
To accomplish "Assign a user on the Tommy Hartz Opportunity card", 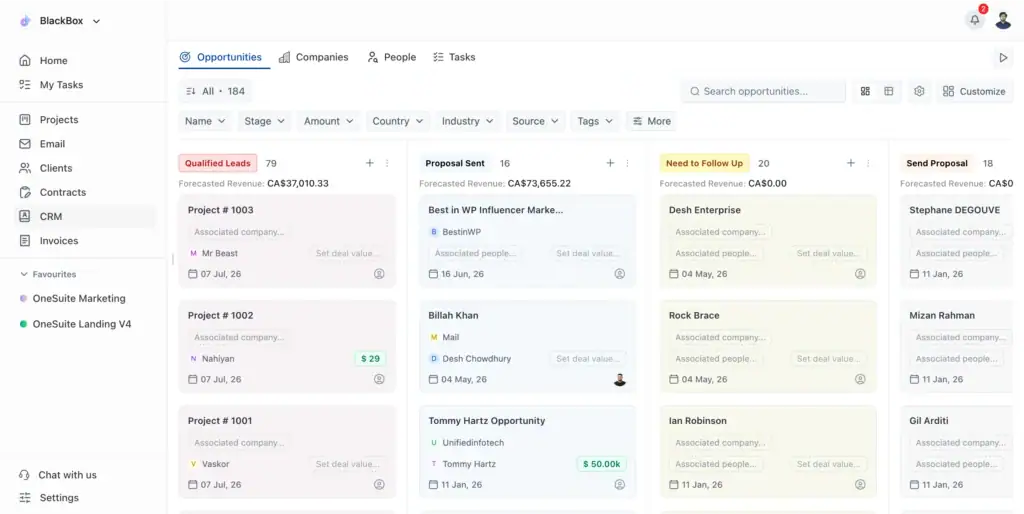I will click(x=620, y=485).
